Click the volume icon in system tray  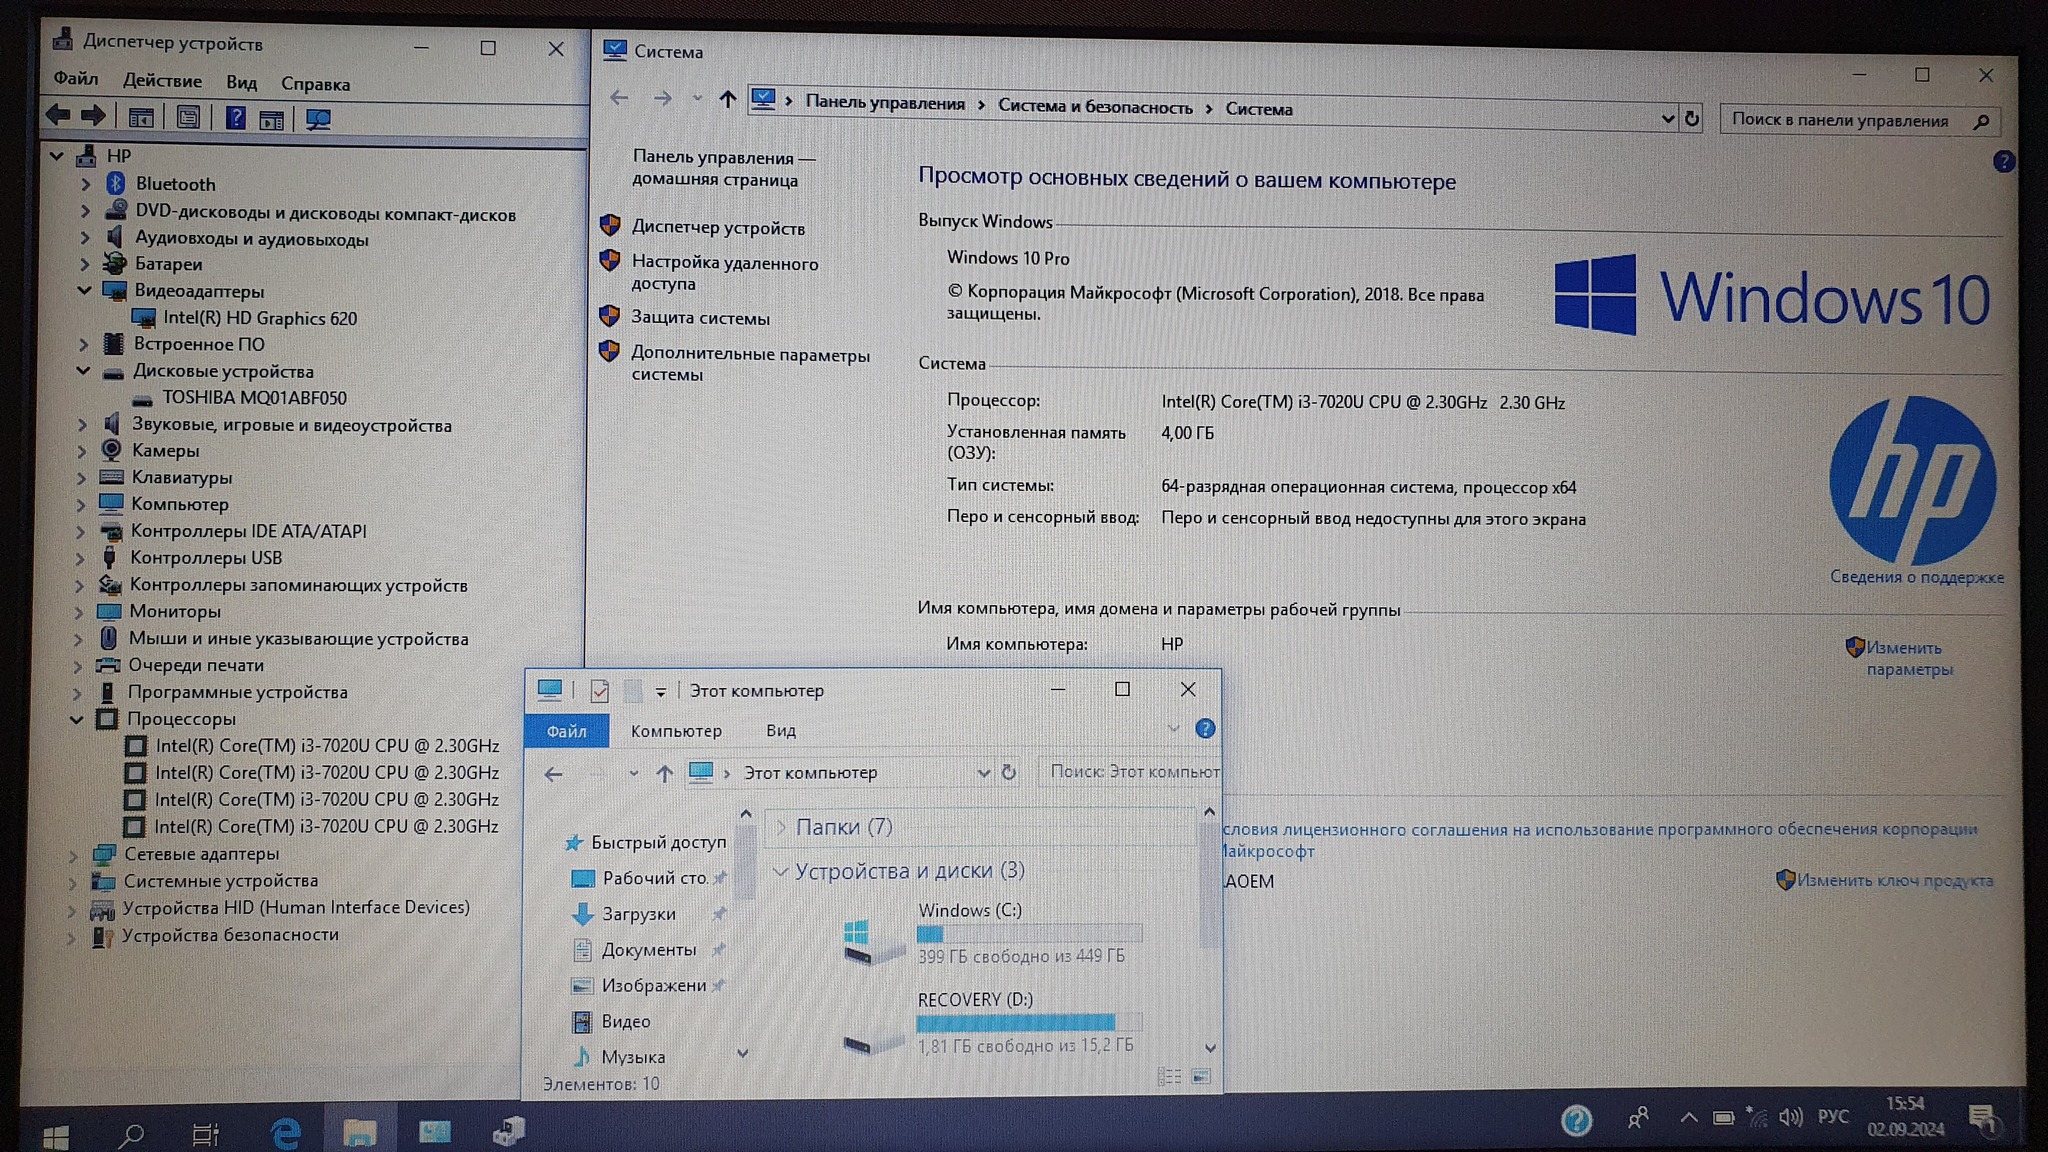[x=1790, y=1117]
